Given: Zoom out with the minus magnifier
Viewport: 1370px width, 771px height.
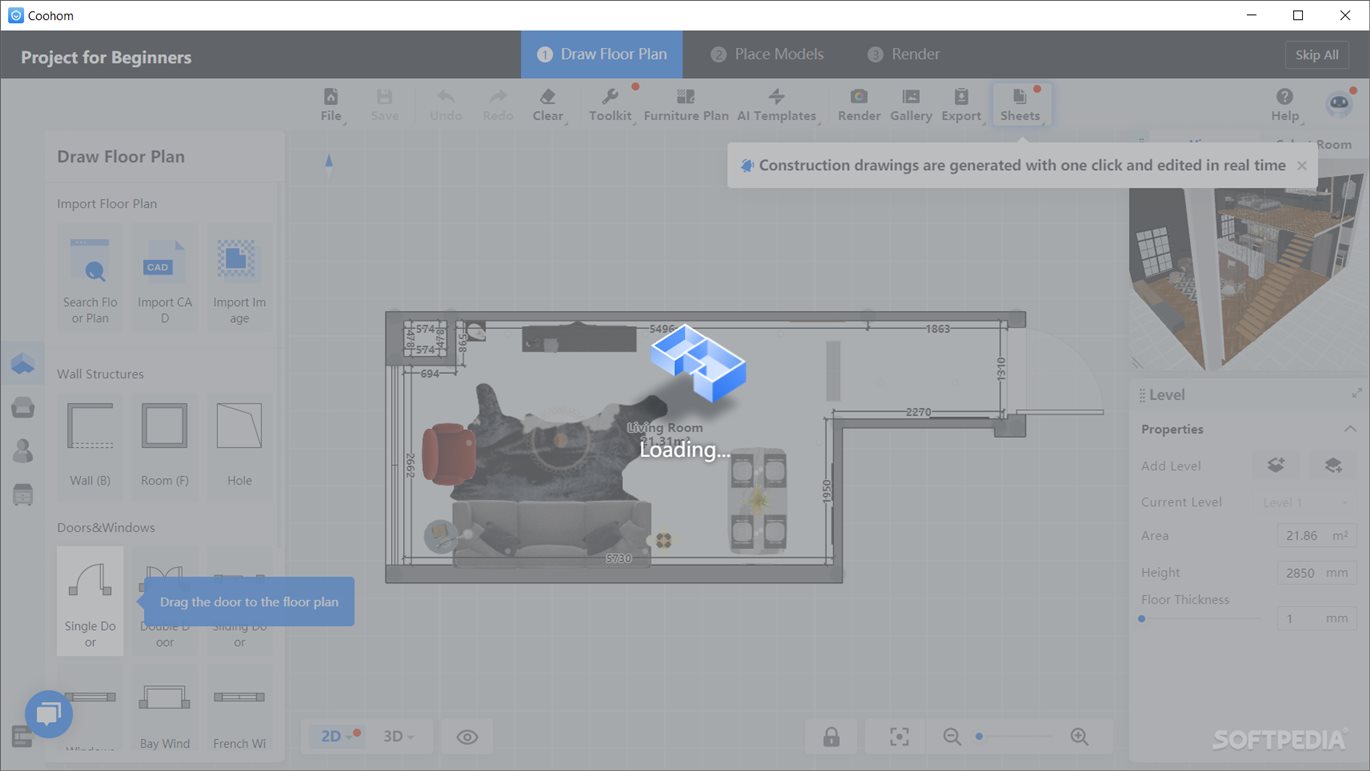Looking at the screenshot, I should coord(951,737).
